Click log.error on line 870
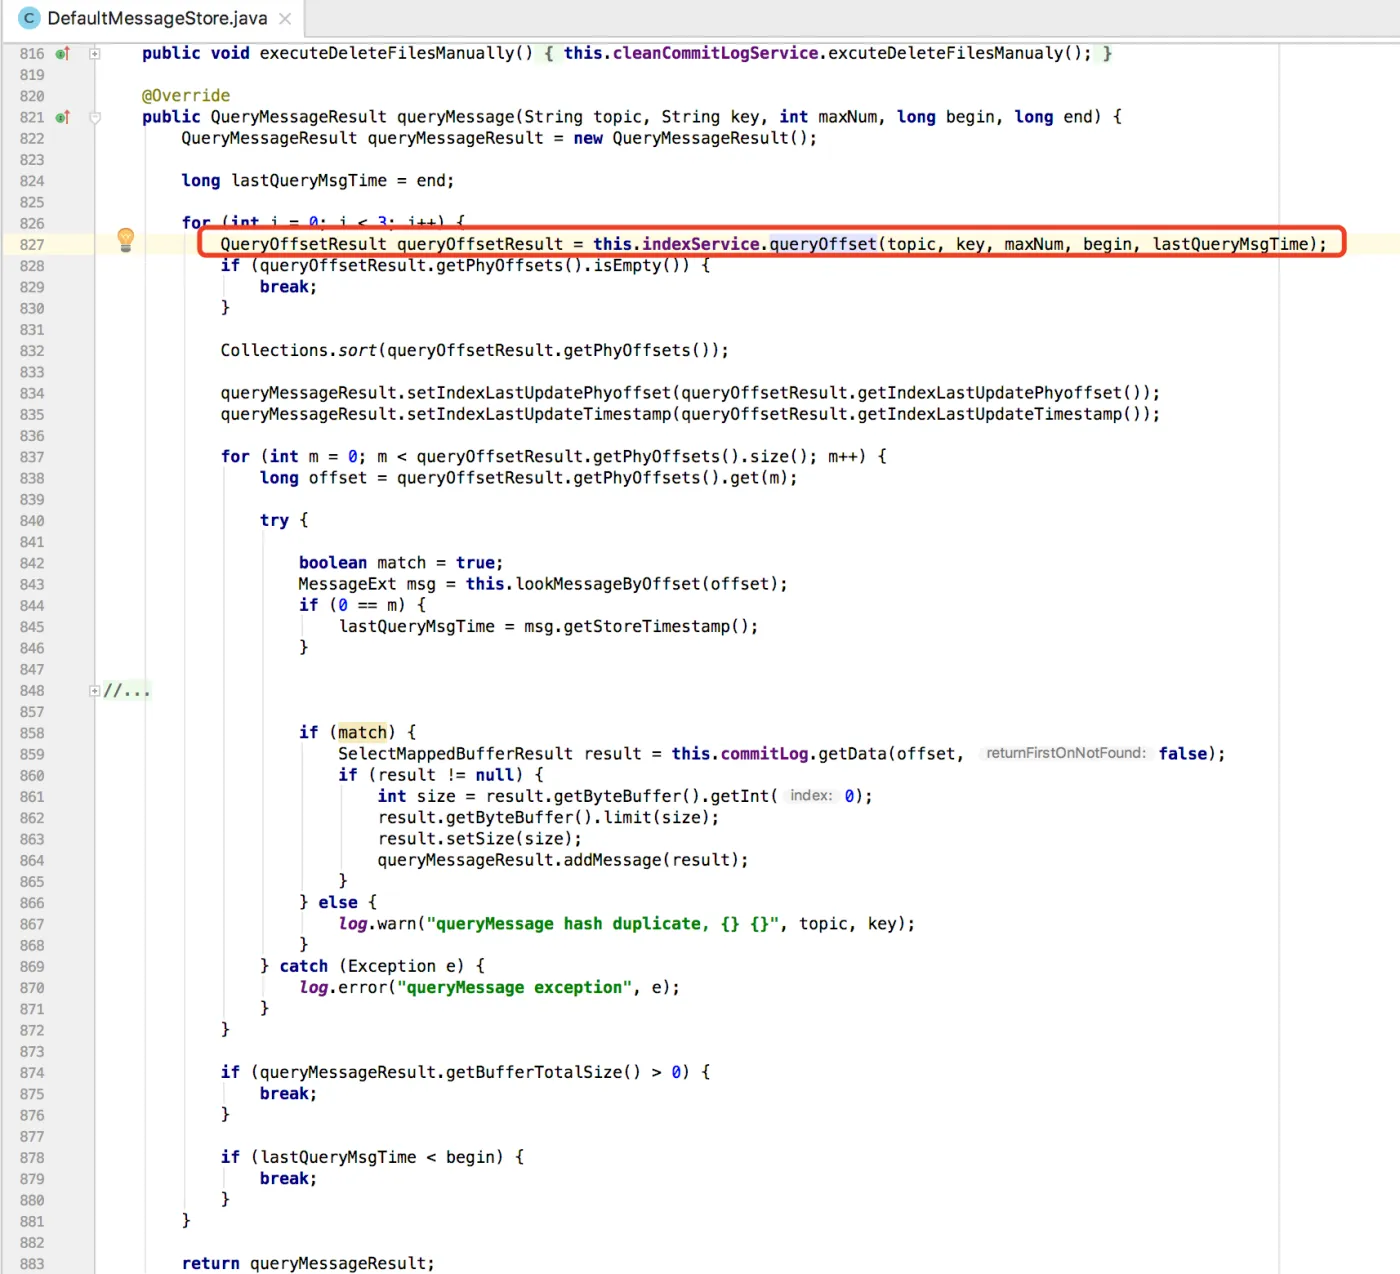 [x=343, y=987]
